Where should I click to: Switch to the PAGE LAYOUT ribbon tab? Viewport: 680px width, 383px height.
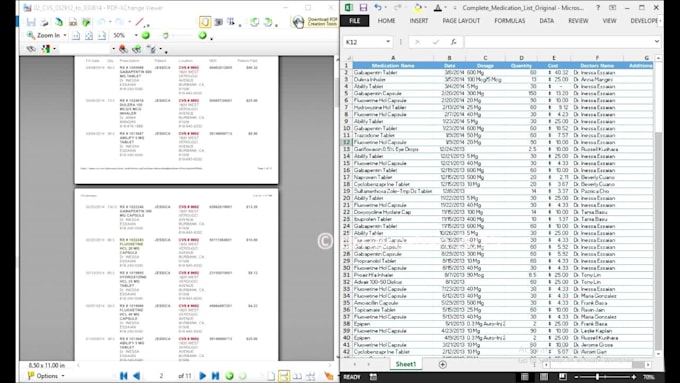point(461,20)
